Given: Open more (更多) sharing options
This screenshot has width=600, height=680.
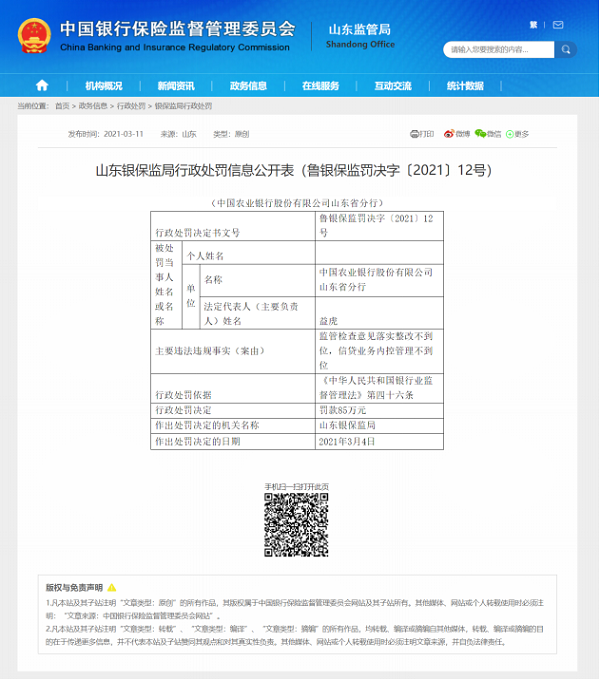Looking at the screenshot, I should coord(519,133).
